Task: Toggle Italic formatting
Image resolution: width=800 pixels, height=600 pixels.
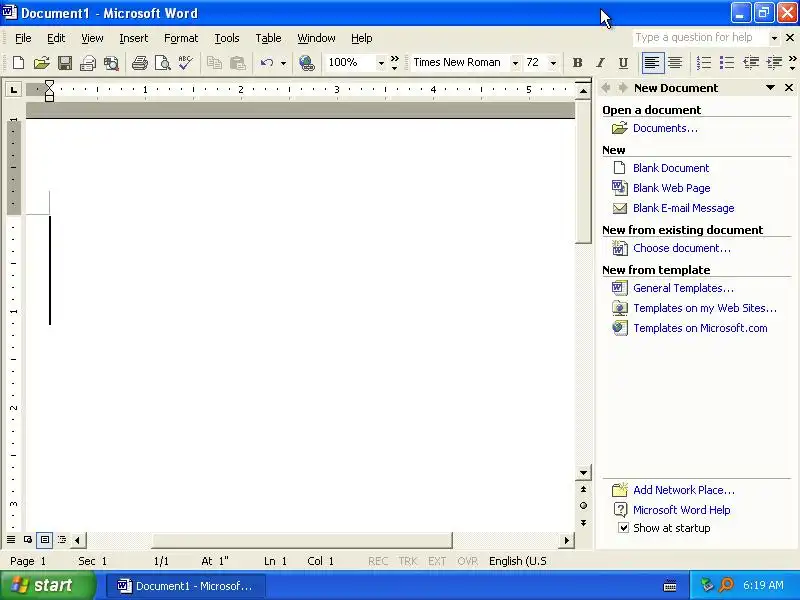Action: [x=601, y=63]
